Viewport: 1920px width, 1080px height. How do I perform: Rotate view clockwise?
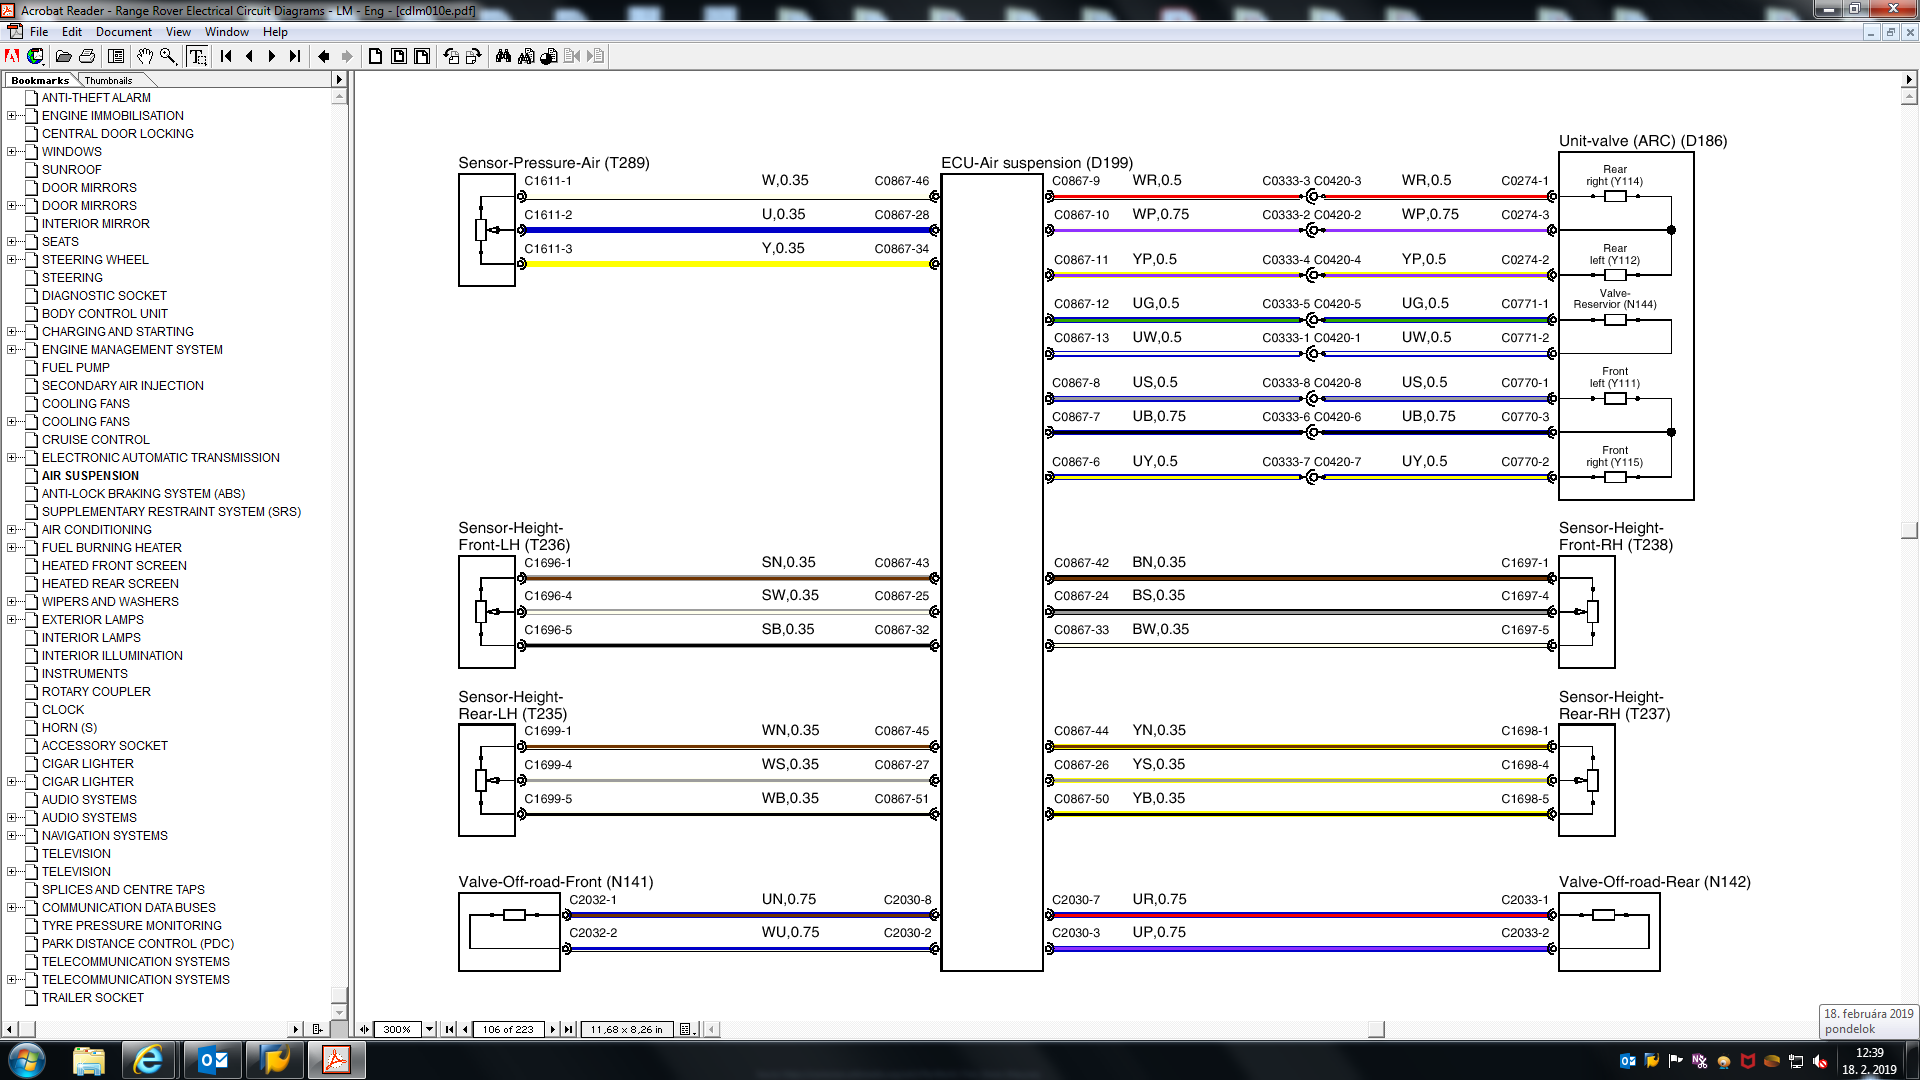coord(474,56)
